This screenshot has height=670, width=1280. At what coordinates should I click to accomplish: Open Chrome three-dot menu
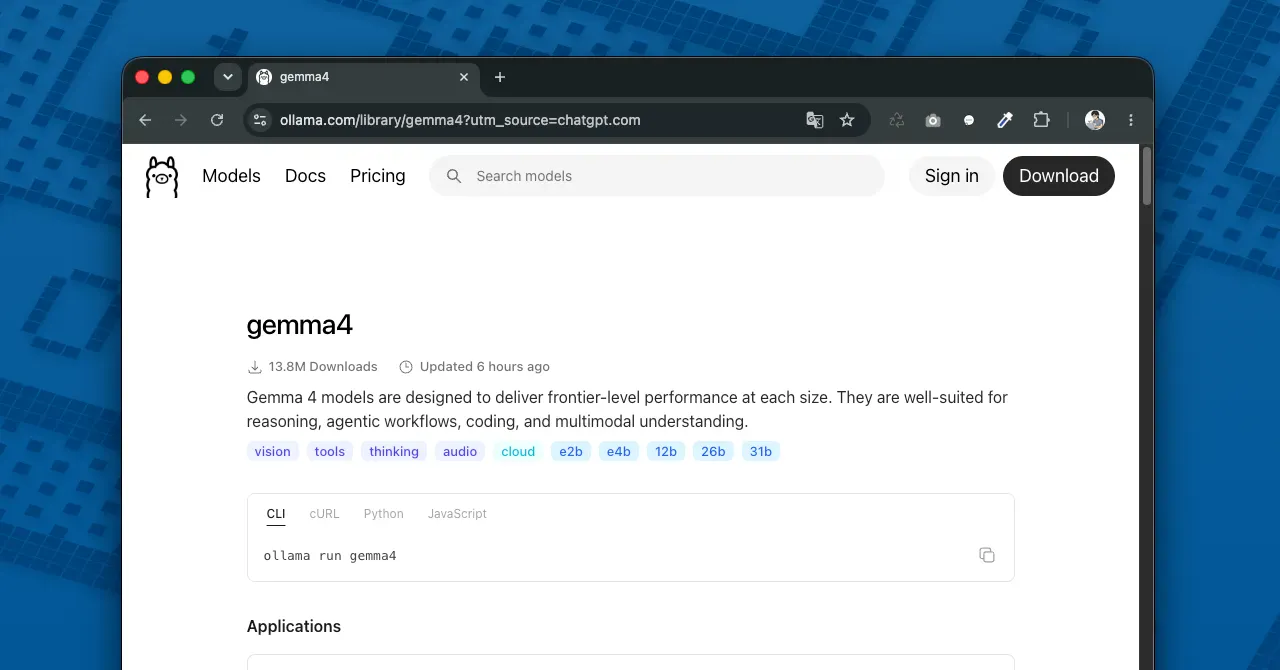pyautogui.click(x=1131, y=120)
